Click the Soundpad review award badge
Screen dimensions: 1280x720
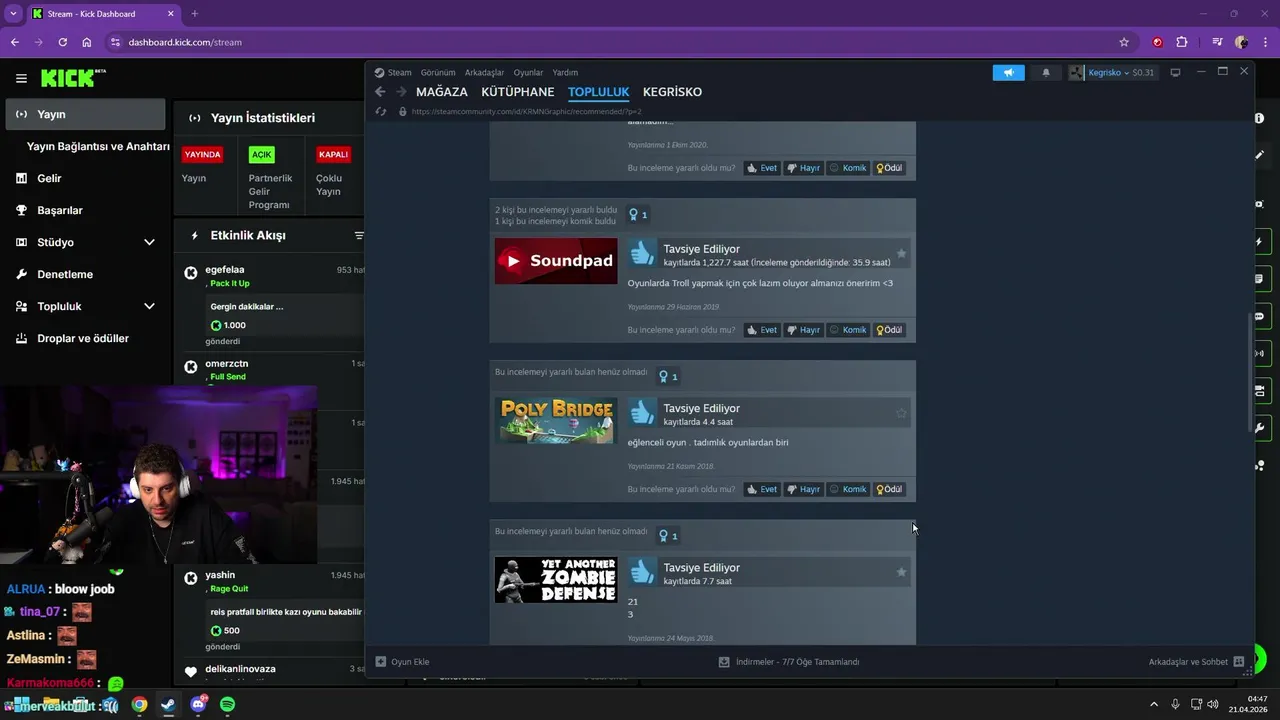tap(638, 215)
